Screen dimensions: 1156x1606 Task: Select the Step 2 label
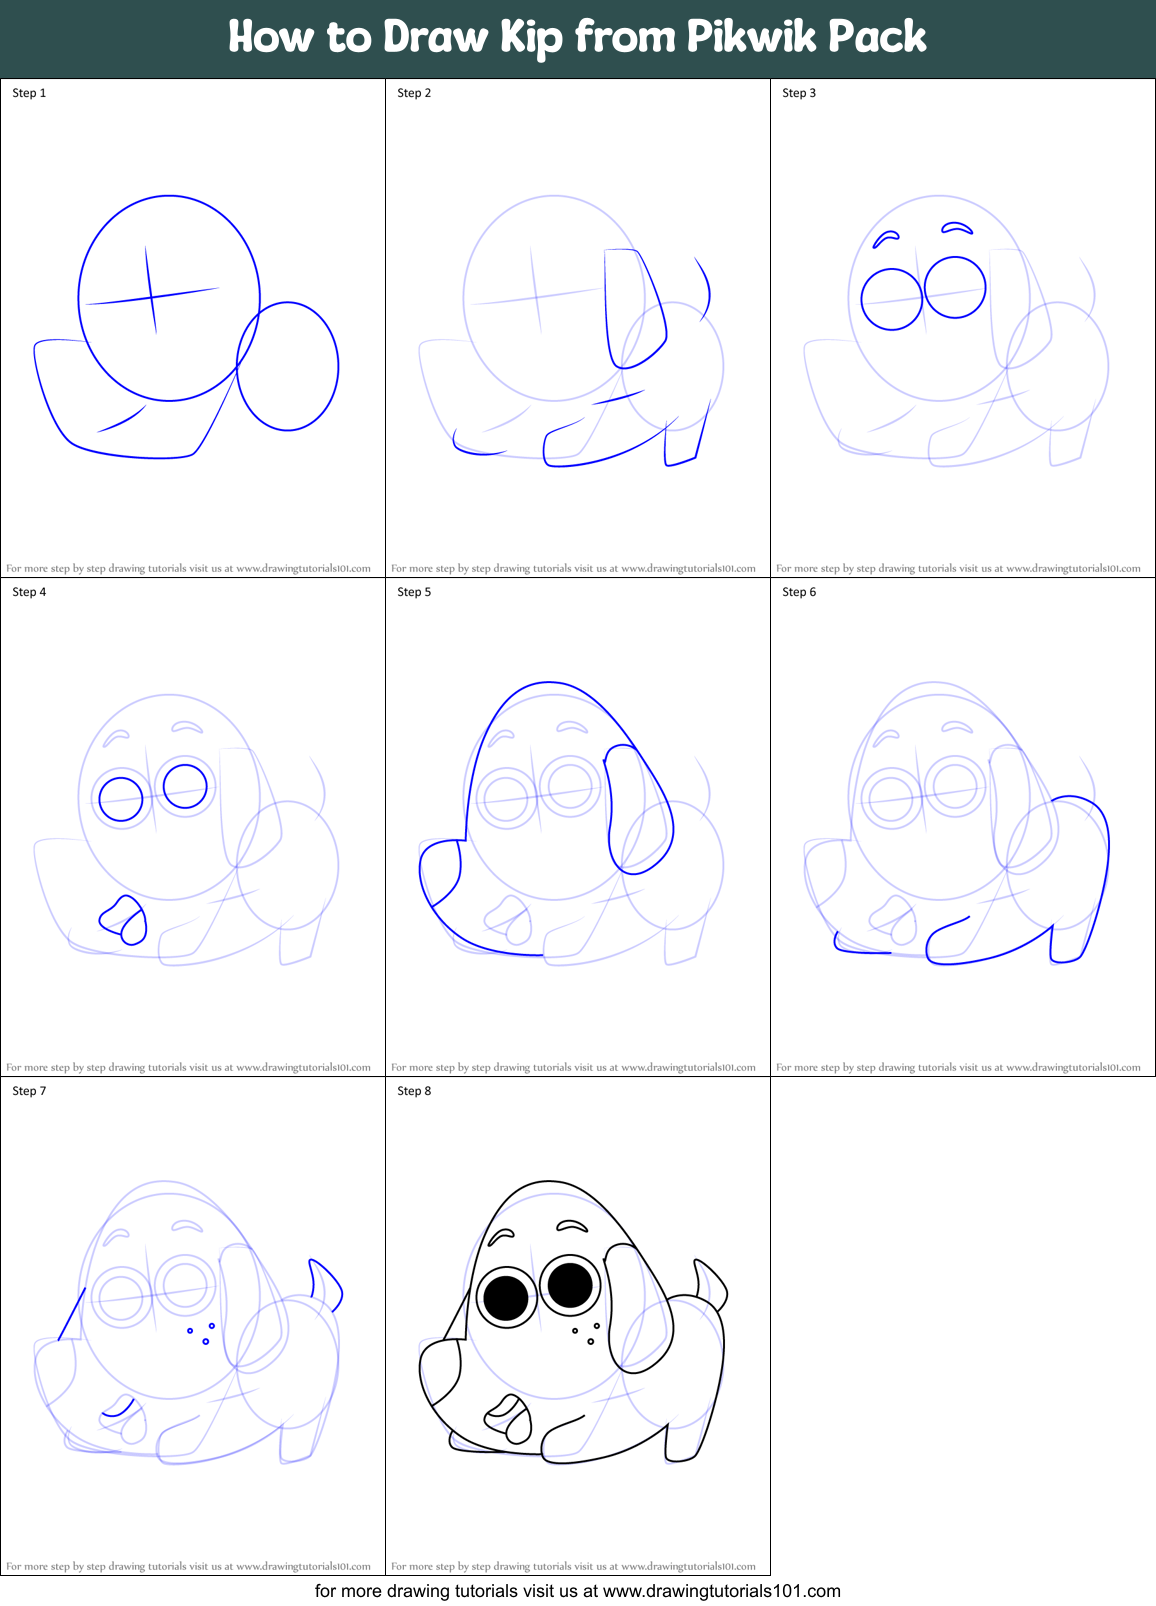pyautogui.click(x=414, y=93)
